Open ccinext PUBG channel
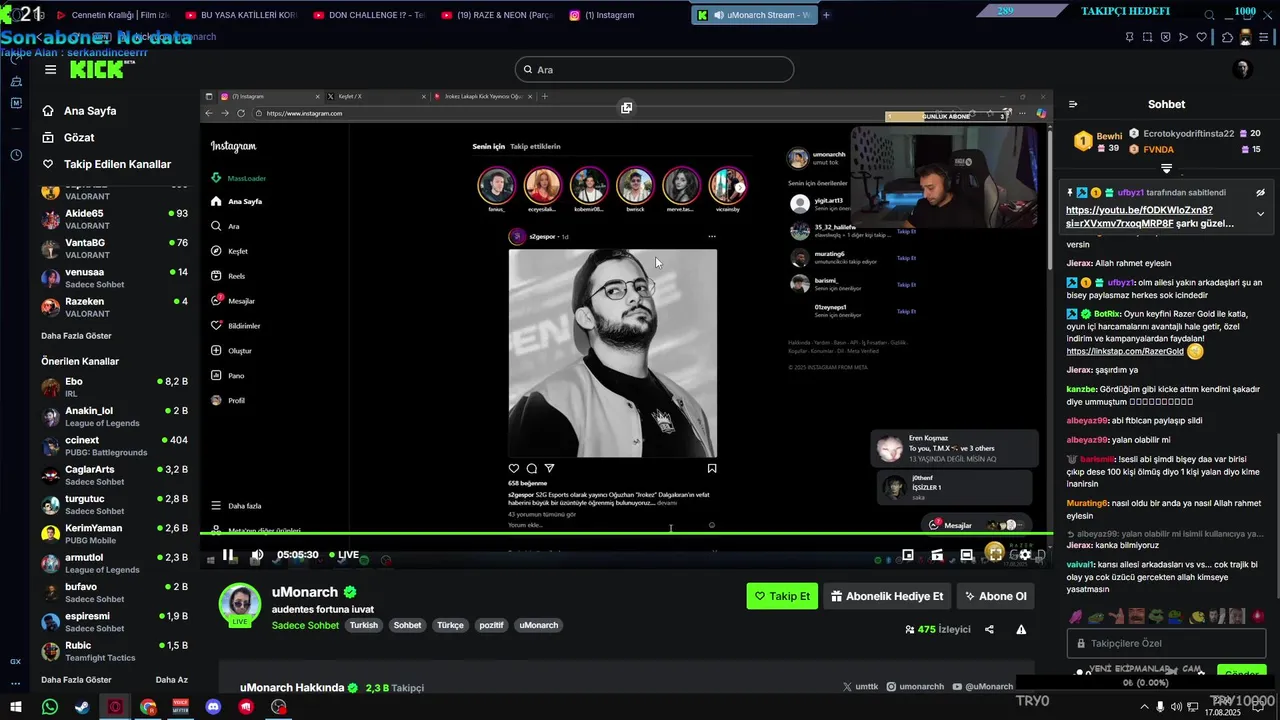Image resolution: width=1280 pixels, height=720 pixels. point(114,445)
